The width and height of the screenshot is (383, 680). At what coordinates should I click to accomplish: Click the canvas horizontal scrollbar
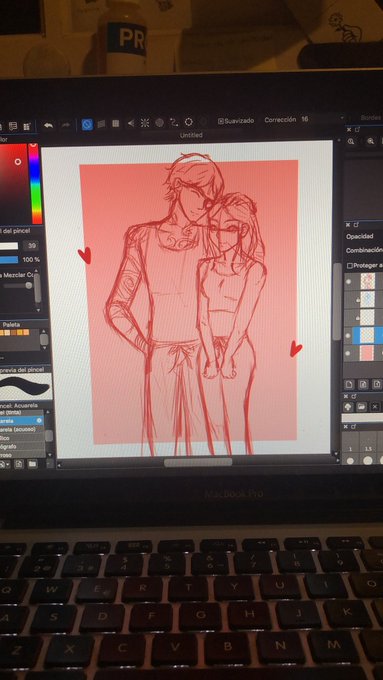tap(198, 462)
